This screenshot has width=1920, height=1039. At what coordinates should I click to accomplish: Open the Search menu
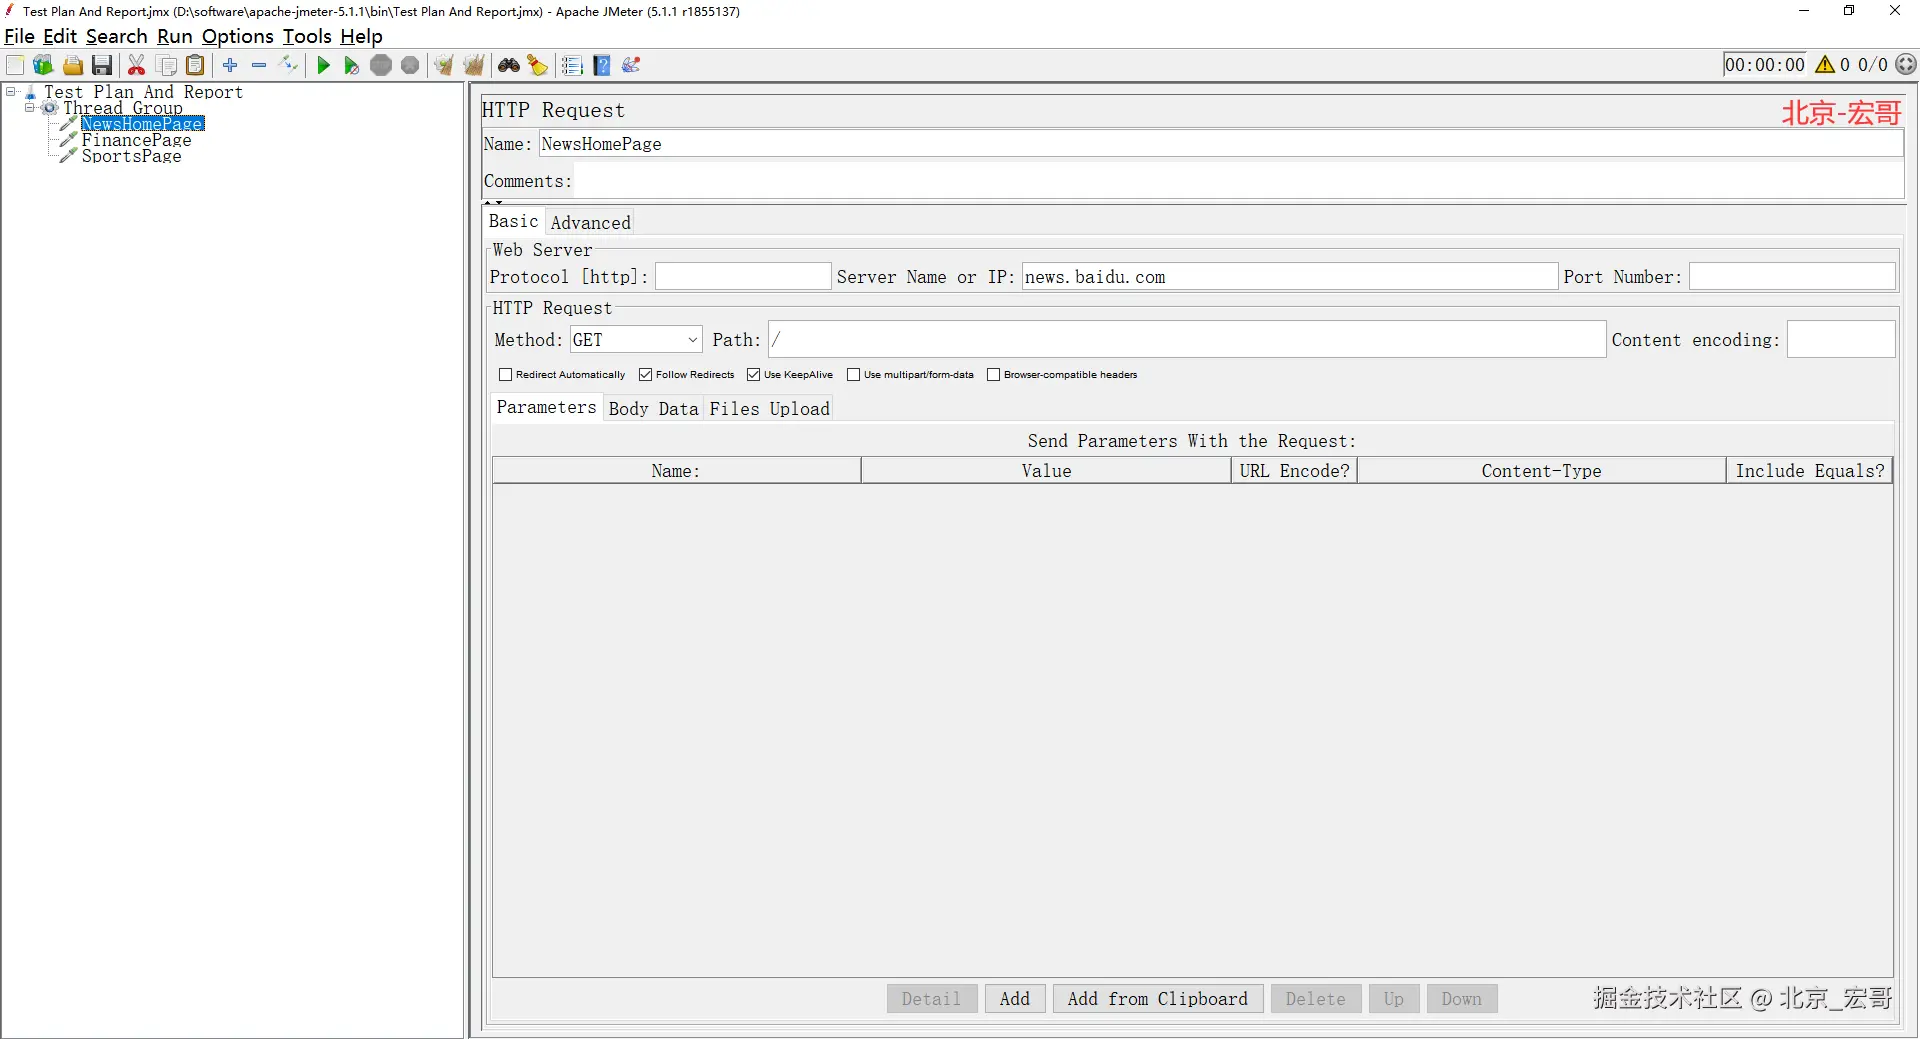[x=116, y=36]
